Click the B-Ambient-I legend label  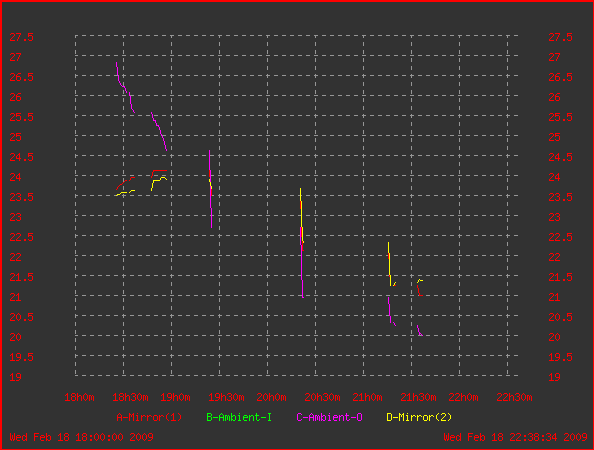click(x=239, y=417)
